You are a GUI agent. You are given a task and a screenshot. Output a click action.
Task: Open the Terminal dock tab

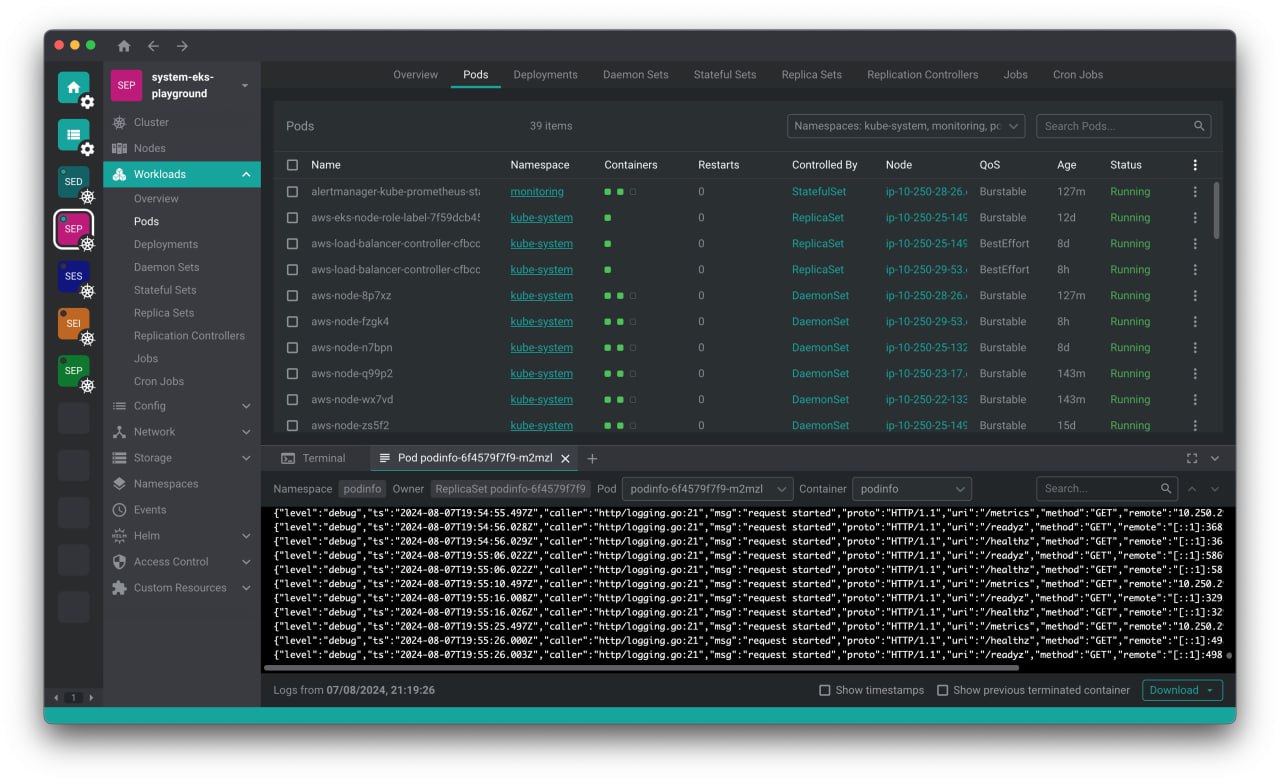point(314,458)
